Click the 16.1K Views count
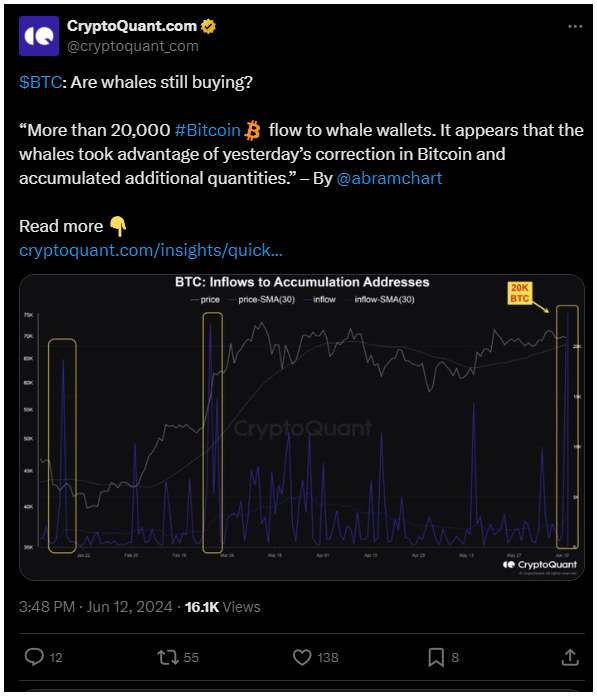The image size is (597, 696). (x=222, y=607)
